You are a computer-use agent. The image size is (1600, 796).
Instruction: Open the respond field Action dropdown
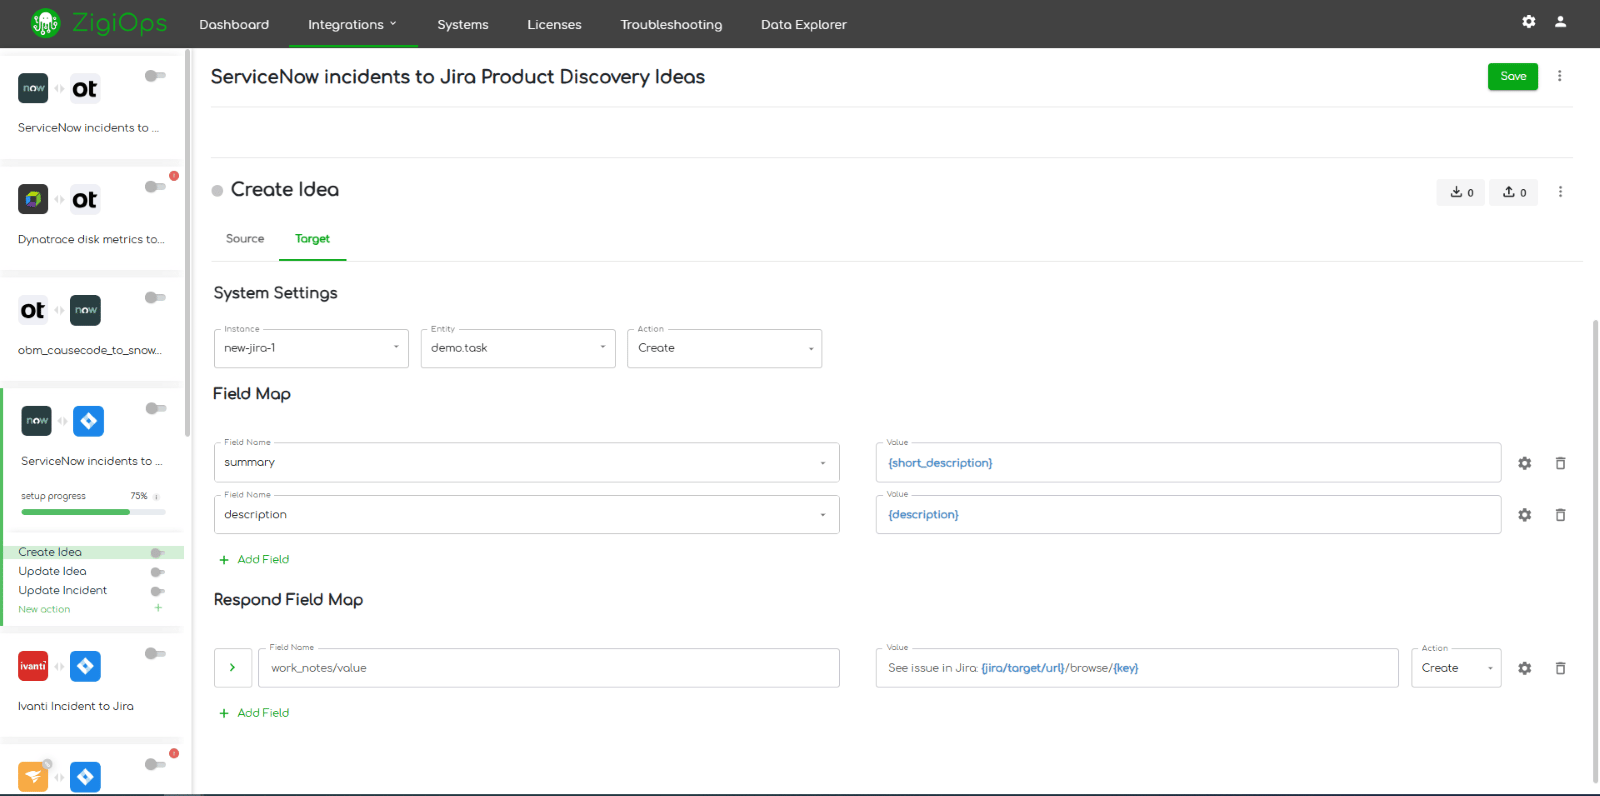pos(1456,668)
